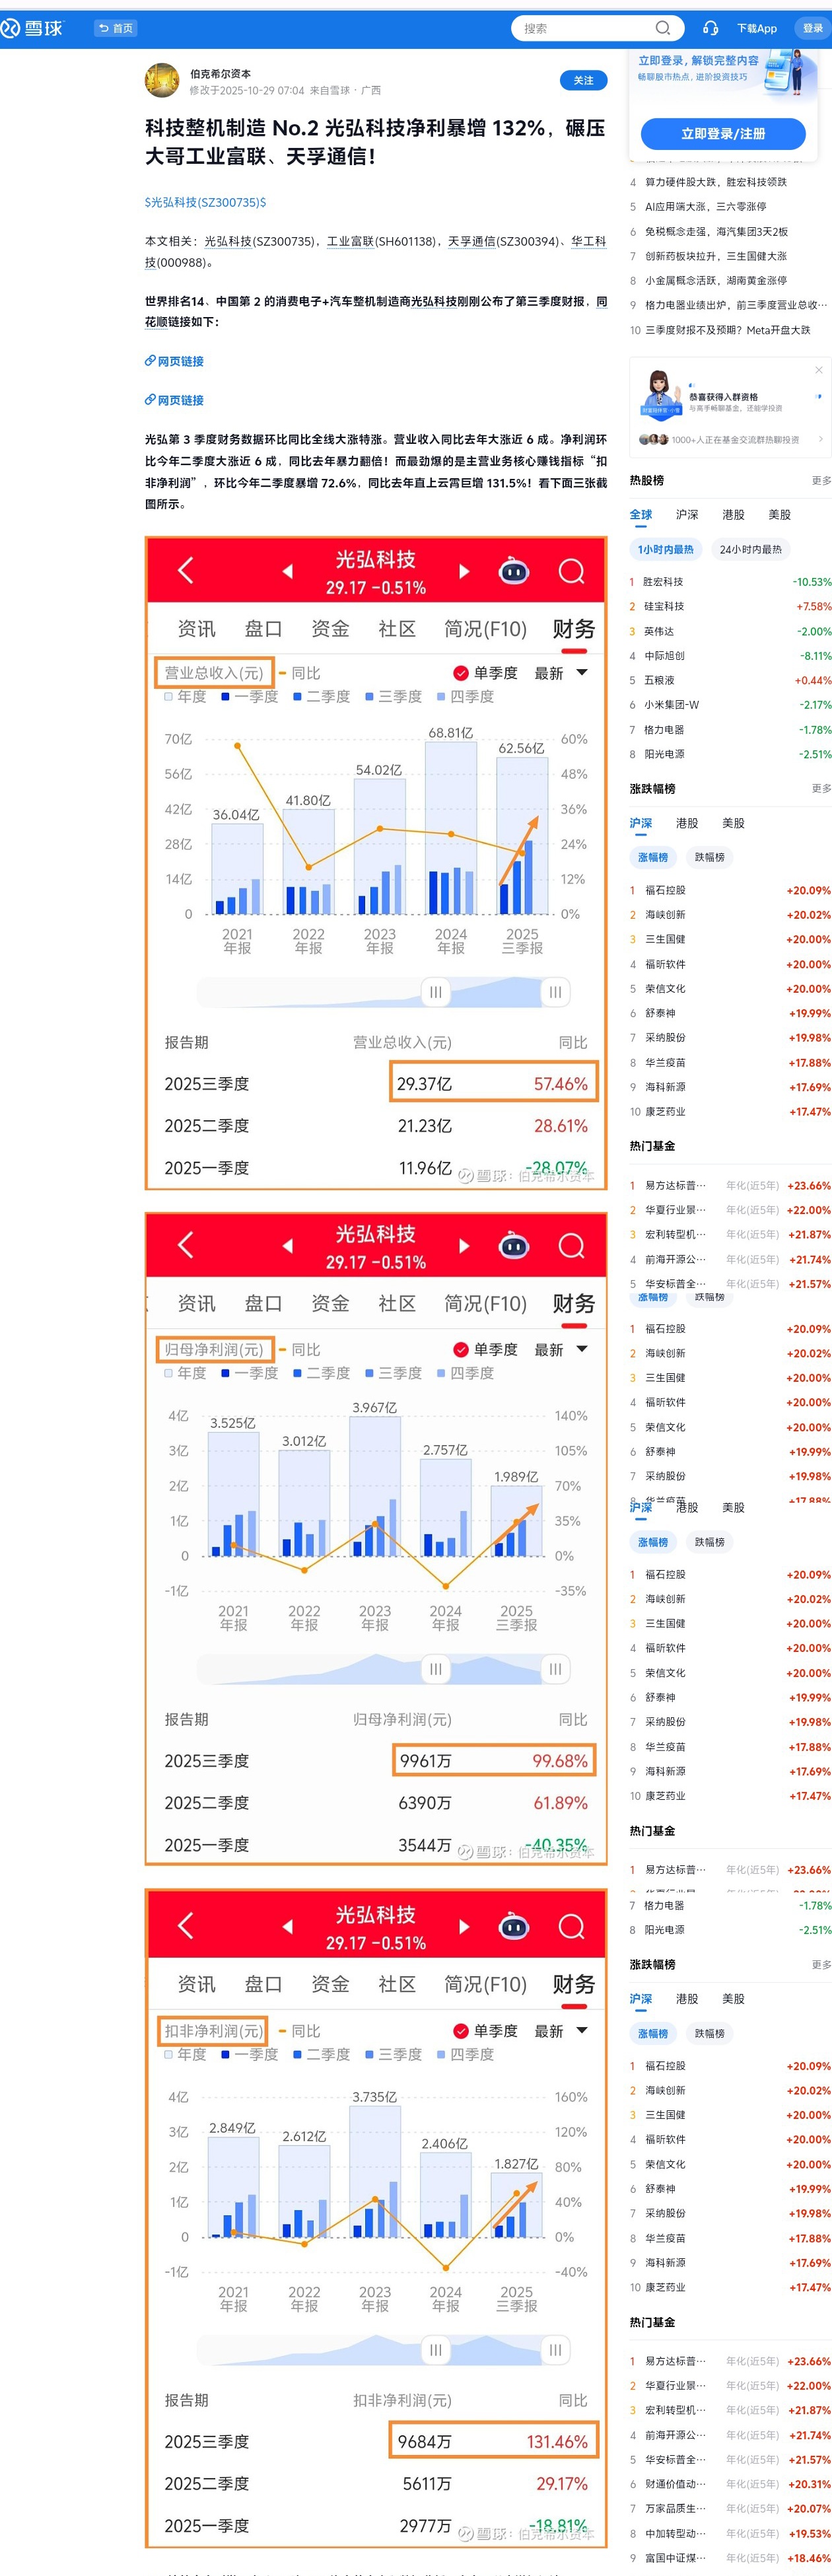Open author avatar of 伯克希尔资本
The width and height of the screenshot is (832, 2576).
coord(162,81)
